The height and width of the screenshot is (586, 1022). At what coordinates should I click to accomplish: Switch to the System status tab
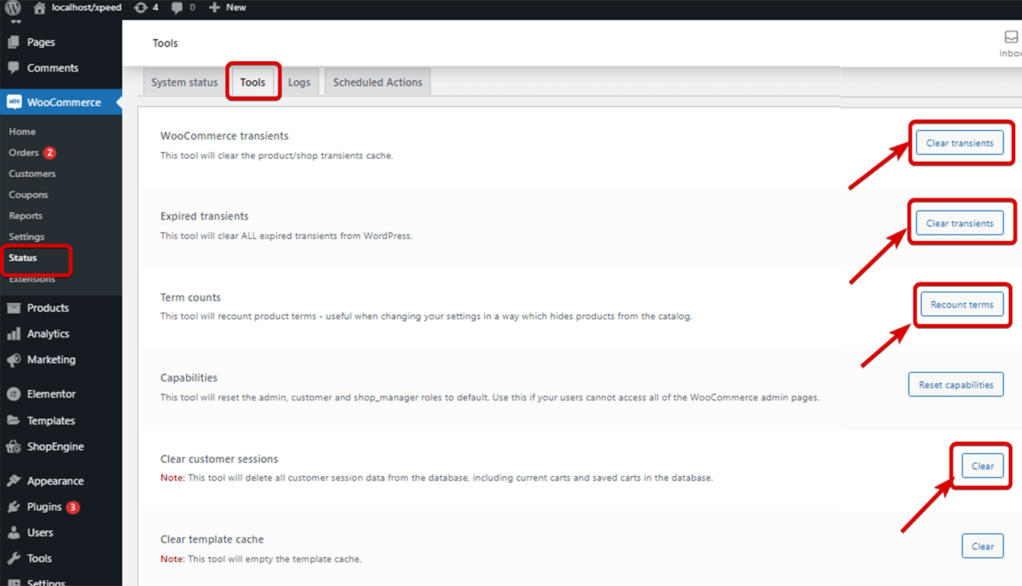coord(184,83)
